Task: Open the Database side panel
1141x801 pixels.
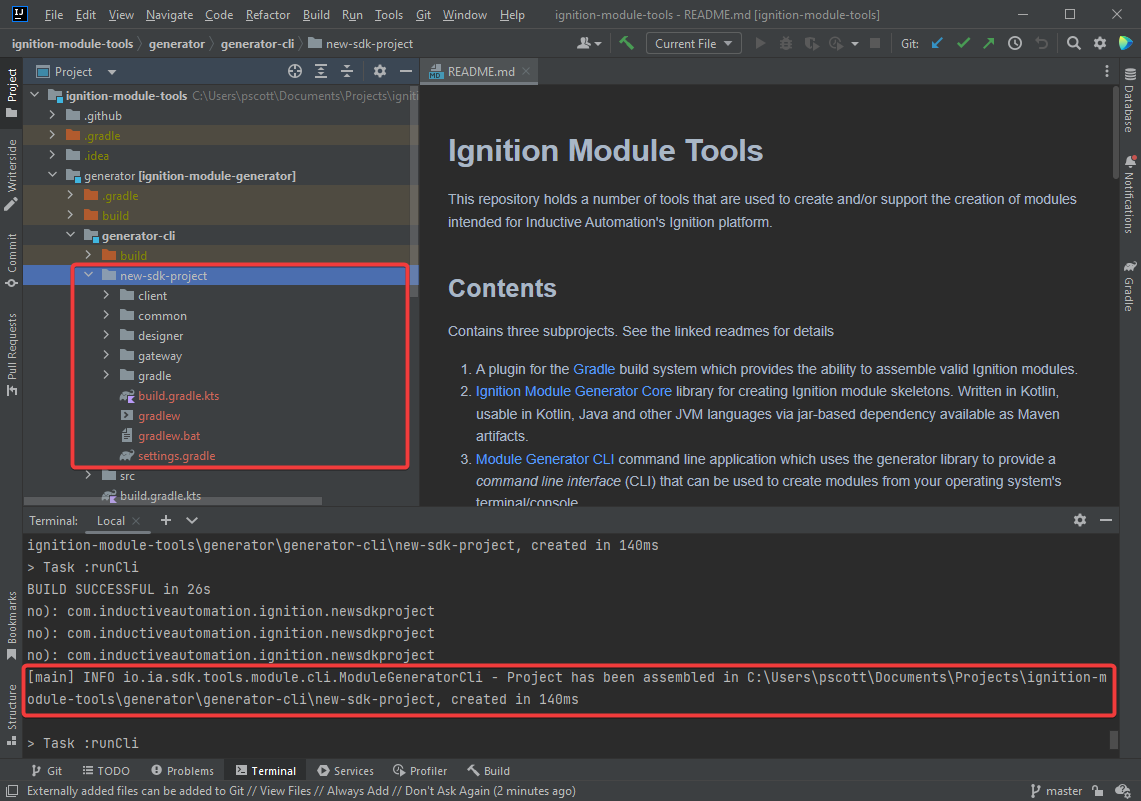Action: coord(1129,100)
